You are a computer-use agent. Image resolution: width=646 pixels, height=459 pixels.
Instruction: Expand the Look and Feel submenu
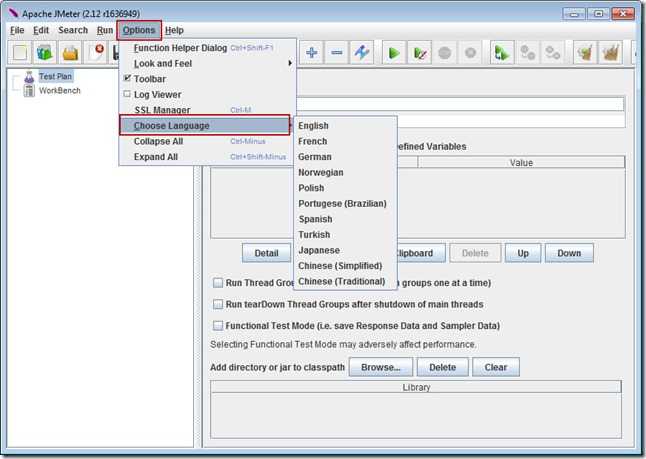[x=208, y=63]
